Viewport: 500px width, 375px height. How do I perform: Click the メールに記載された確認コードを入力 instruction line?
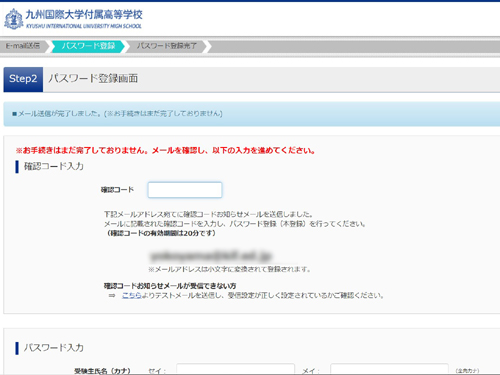pos(235,224)
